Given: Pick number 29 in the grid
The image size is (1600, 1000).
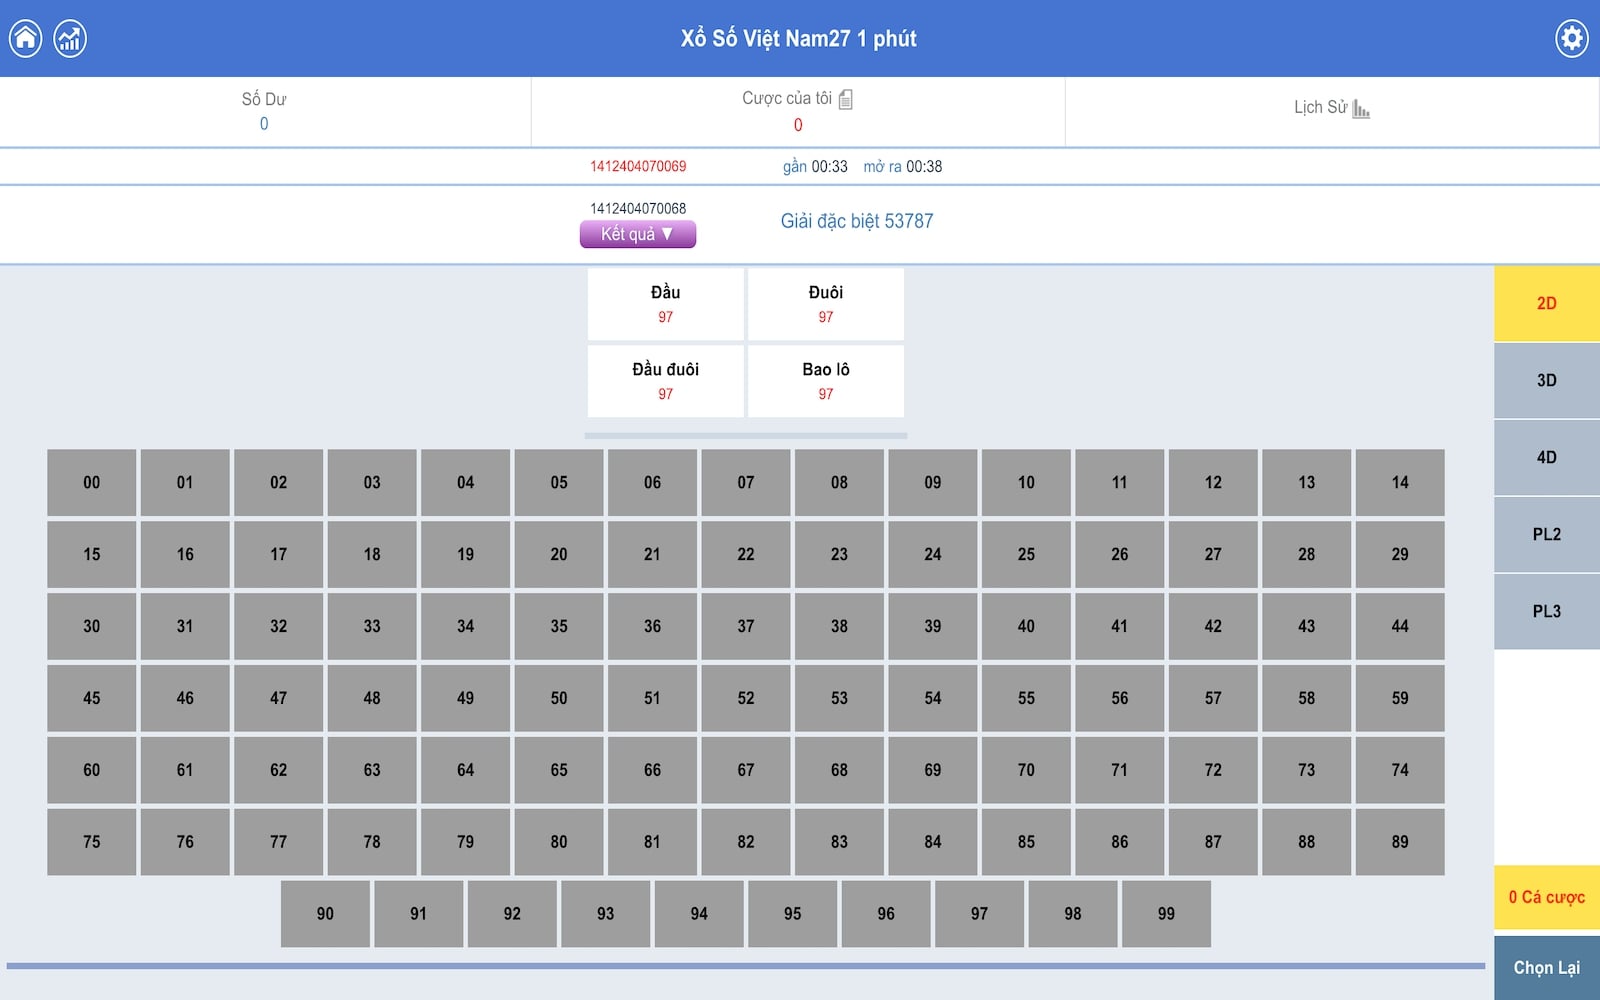Looking at the screenshot, I should point(1400,555).
